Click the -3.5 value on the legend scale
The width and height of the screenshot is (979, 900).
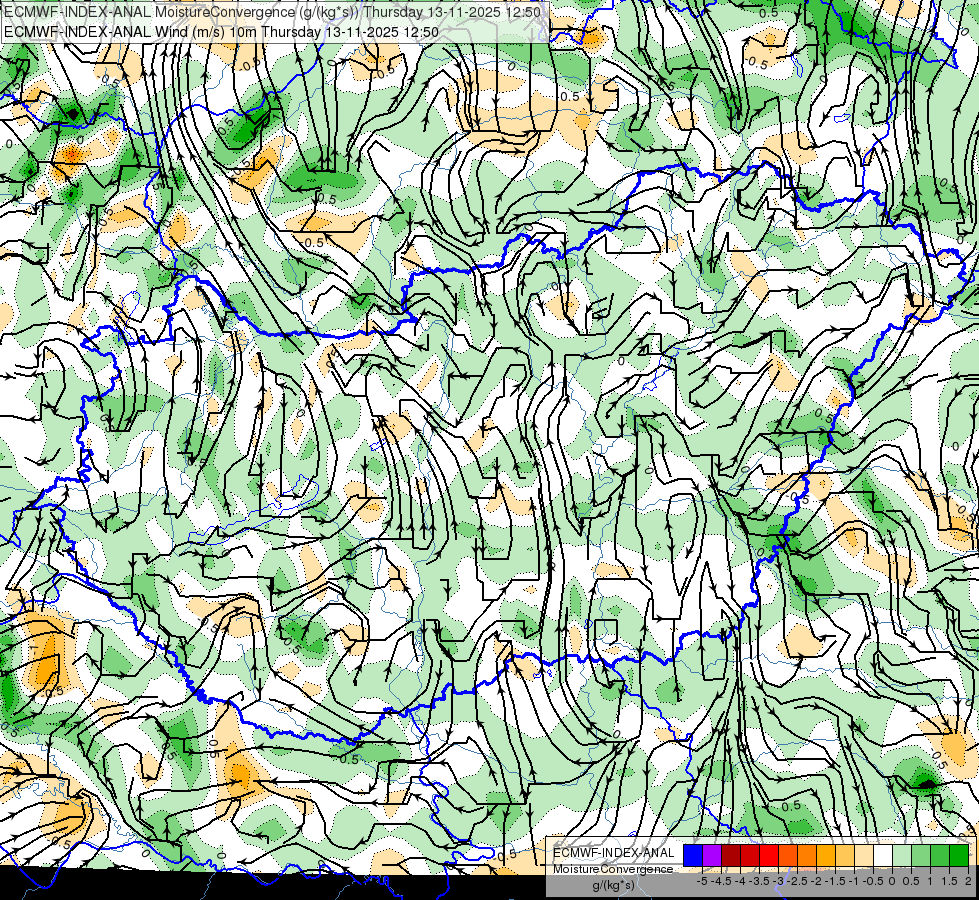tap(760, 881)
